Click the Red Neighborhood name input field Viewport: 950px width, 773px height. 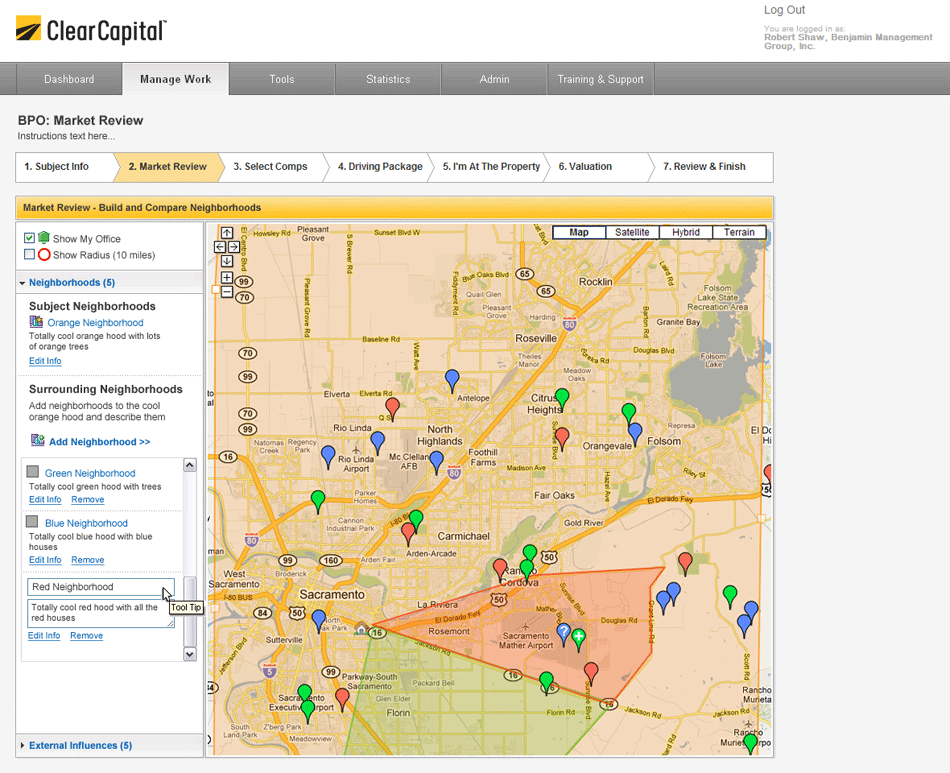(100, 587)
